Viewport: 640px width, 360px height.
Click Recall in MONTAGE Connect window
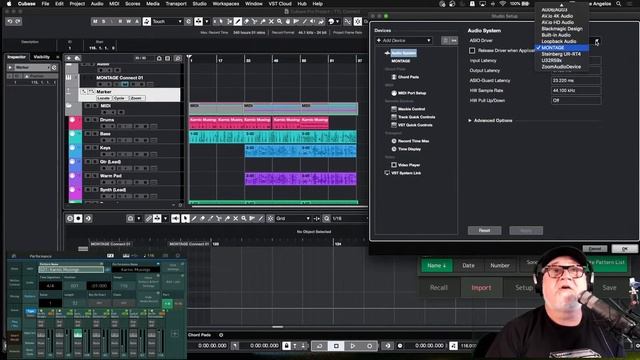(x=439, y=288)
